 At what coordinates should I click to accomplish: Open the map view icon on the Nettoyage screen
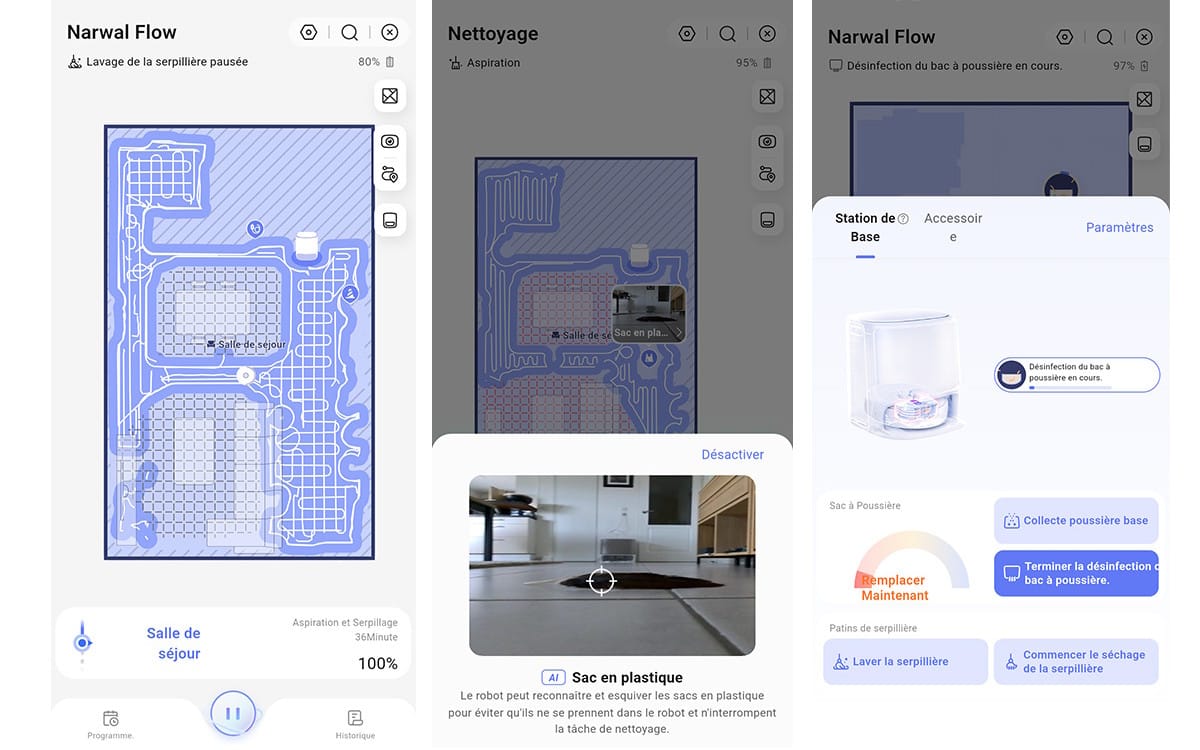tap(767, 97)
